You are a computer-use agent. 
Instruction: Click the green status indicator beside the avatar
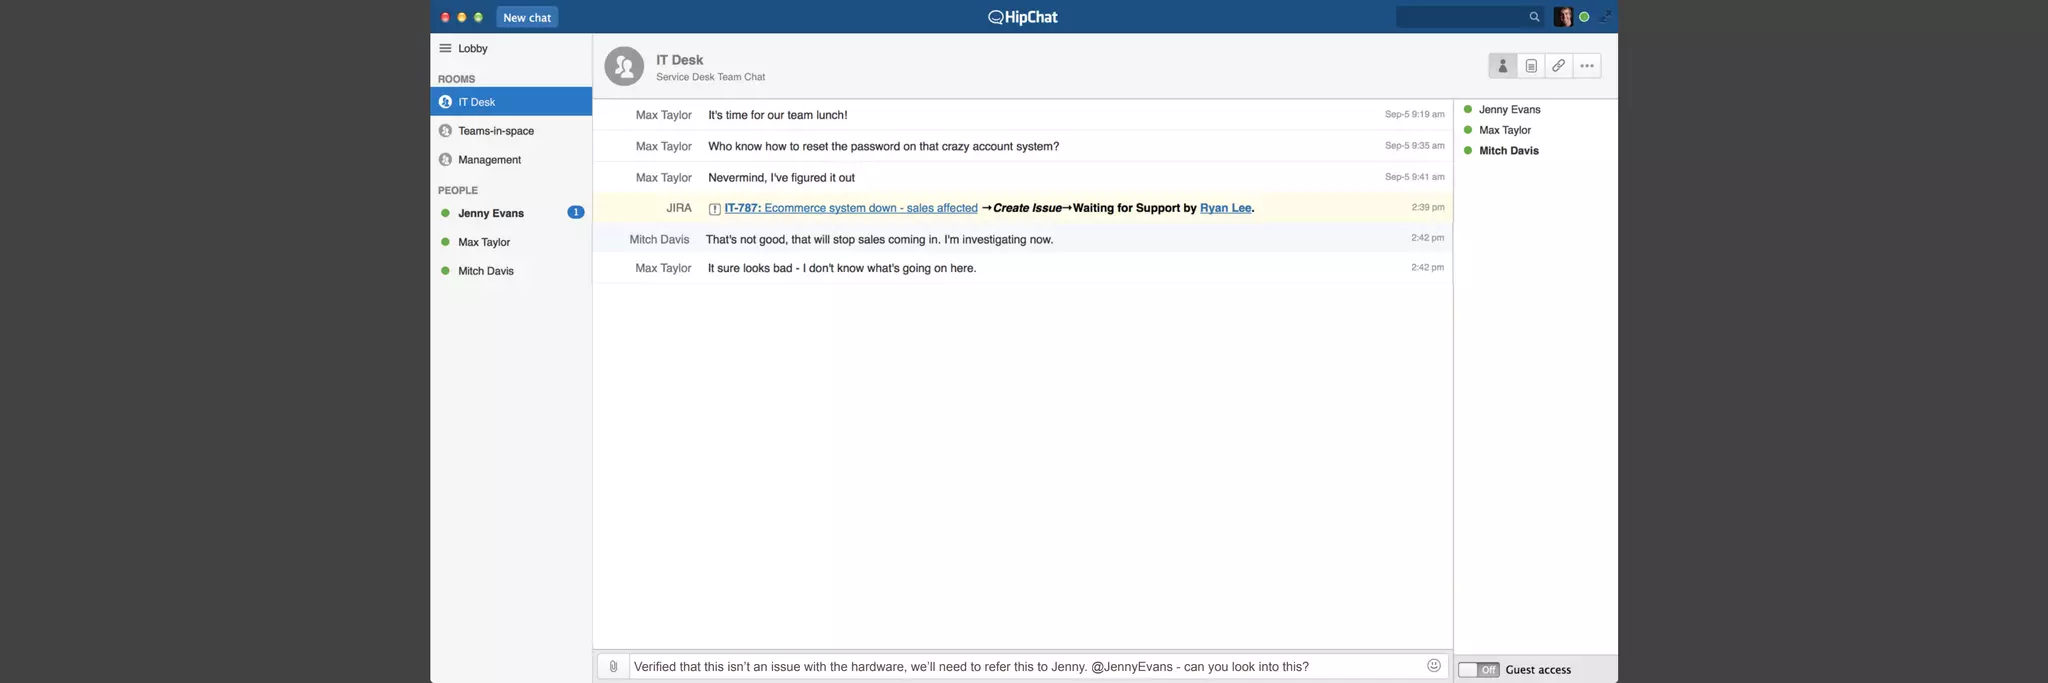click(1584, 17)
